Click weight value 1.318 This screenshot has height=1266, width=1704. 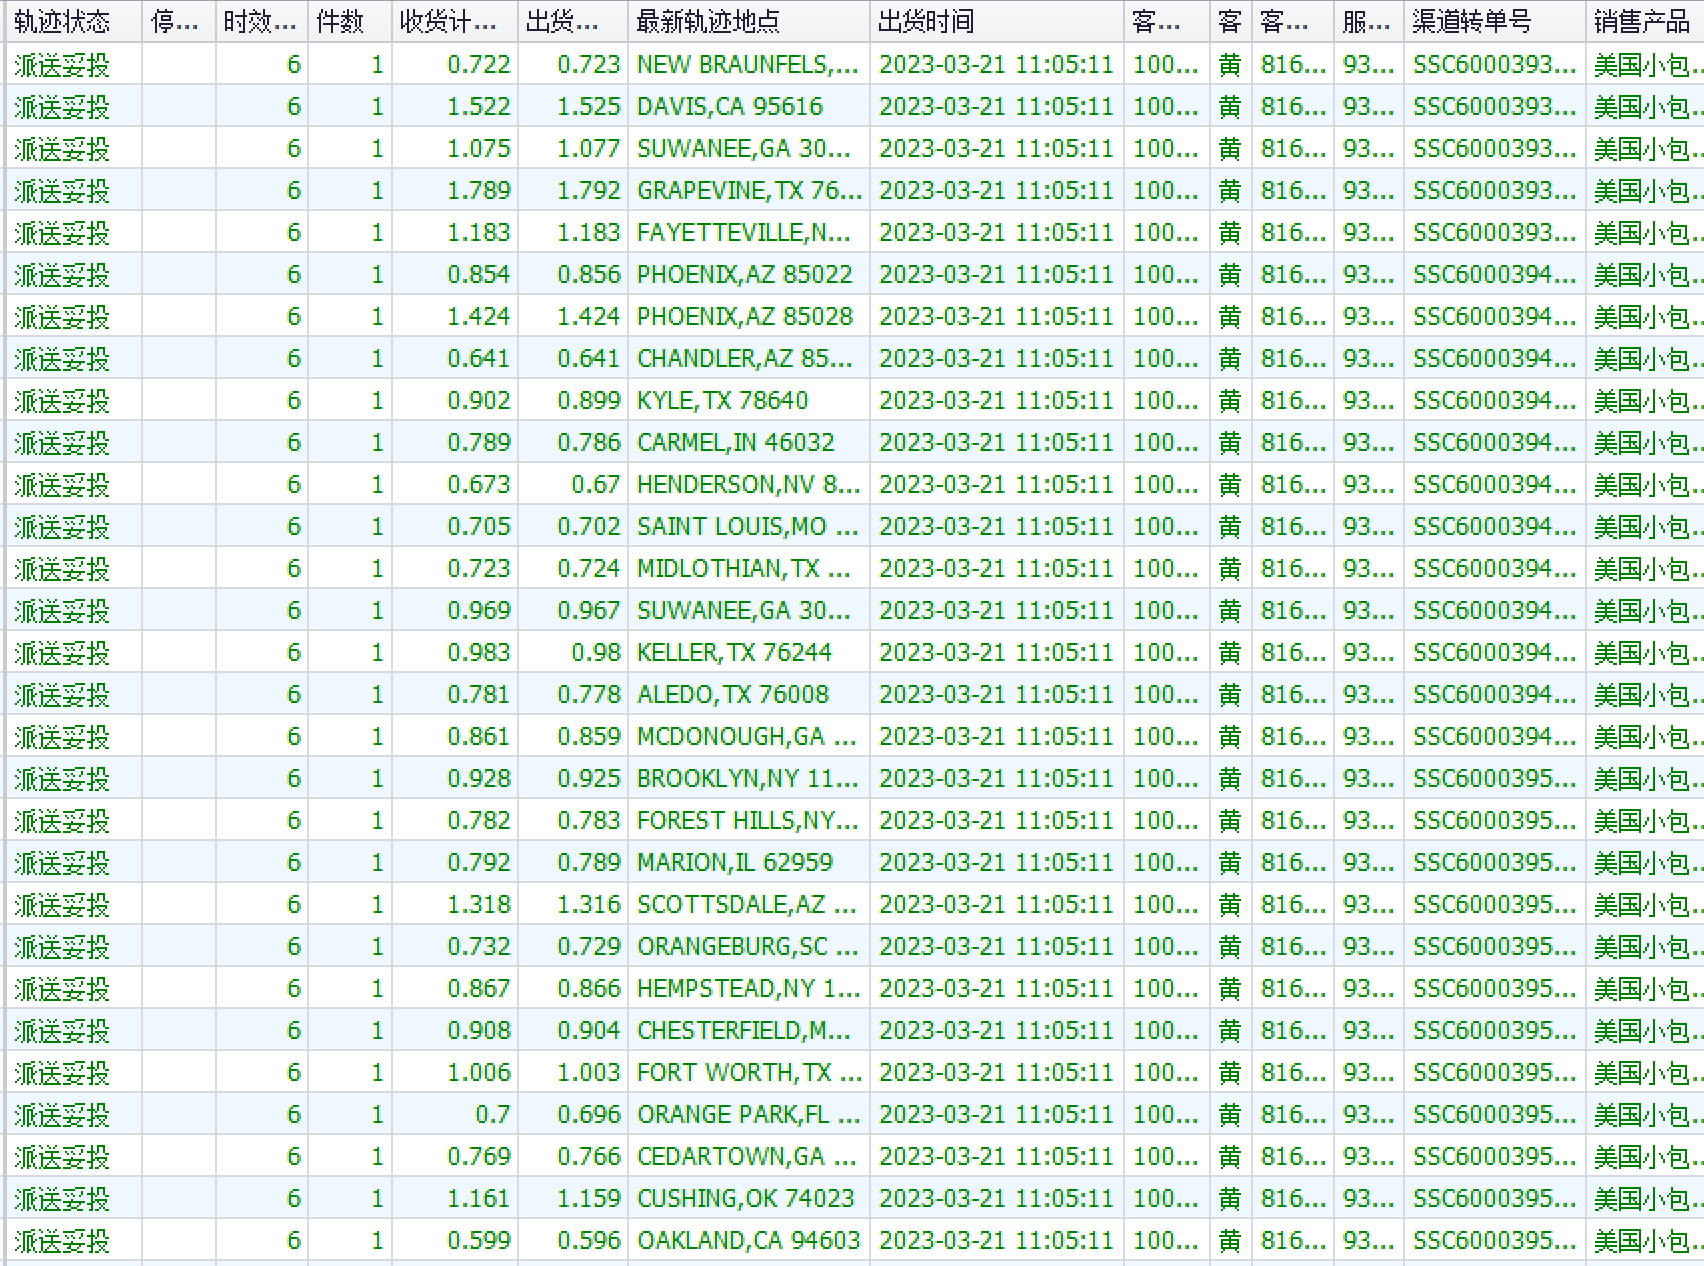[479, 905]
